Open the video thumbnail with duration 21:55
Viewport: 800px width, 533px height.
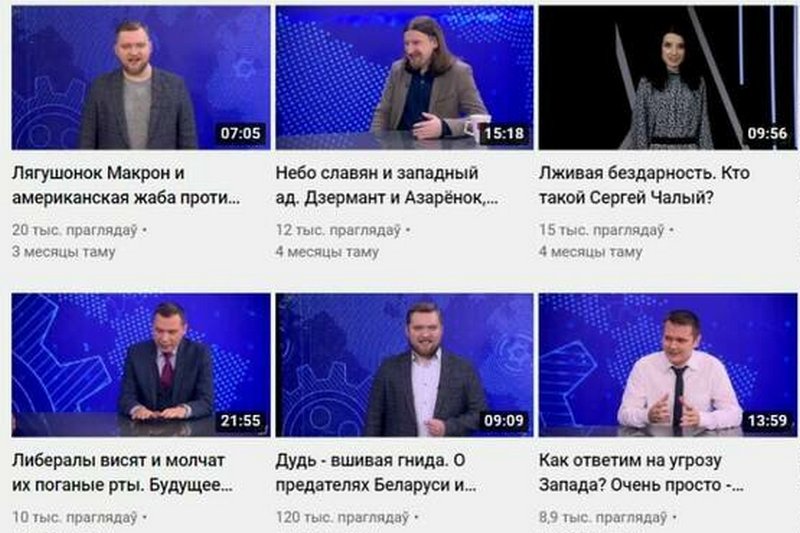[141, 365]
